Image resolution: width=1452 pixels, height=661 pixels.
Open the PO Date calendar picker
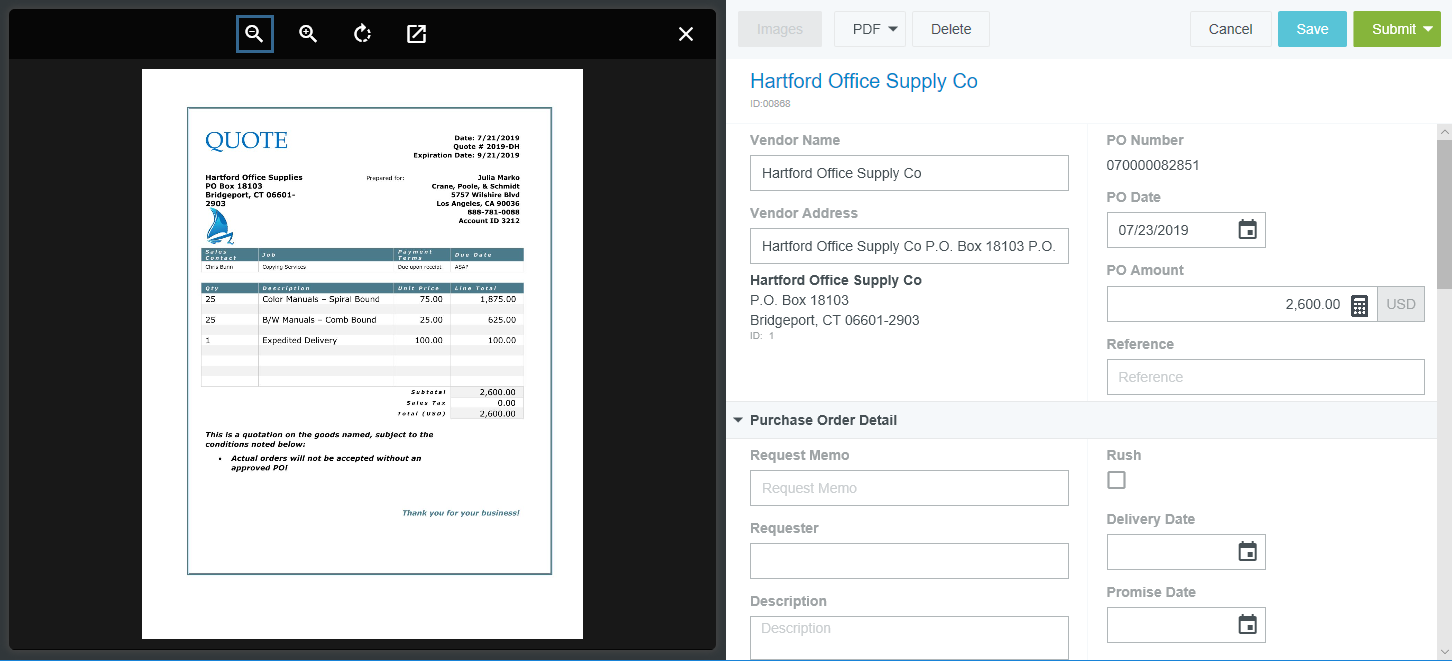[x=1247, y=230]
